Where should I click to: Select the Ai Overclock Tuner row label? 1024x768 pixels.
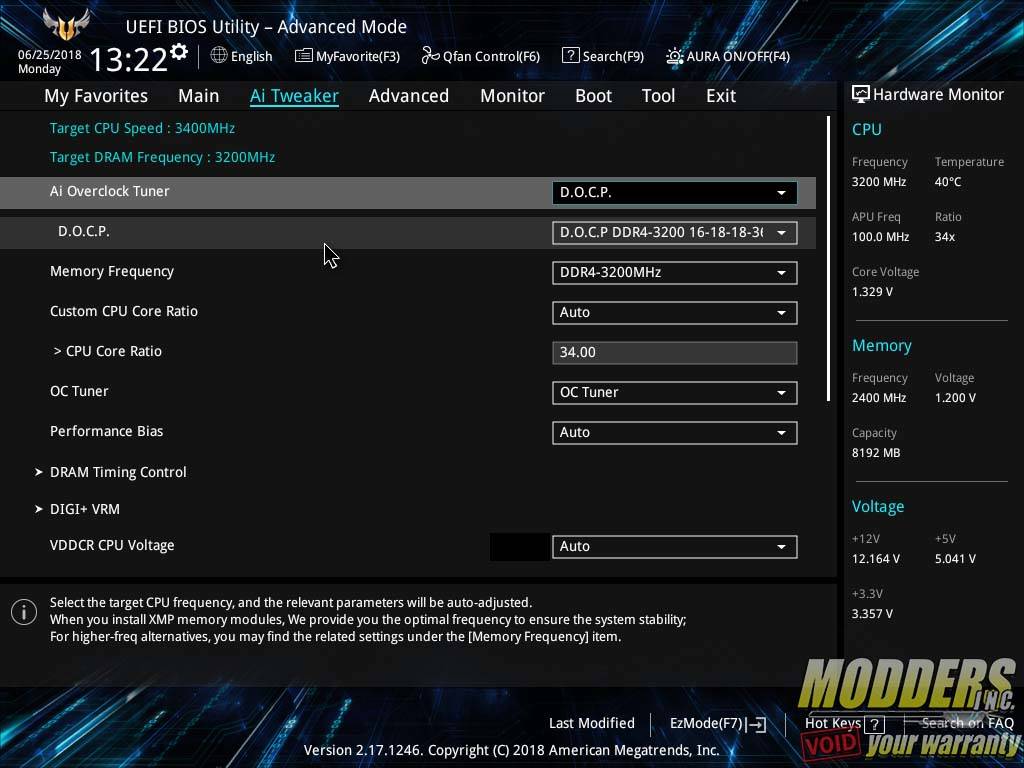[110, 191]
